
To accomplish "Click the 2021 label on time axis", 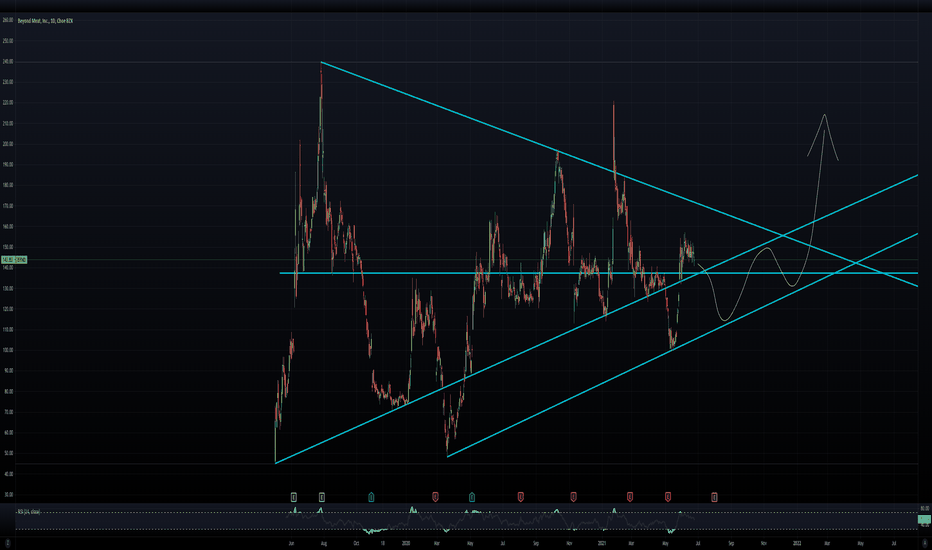I will (x=602, y=543).
